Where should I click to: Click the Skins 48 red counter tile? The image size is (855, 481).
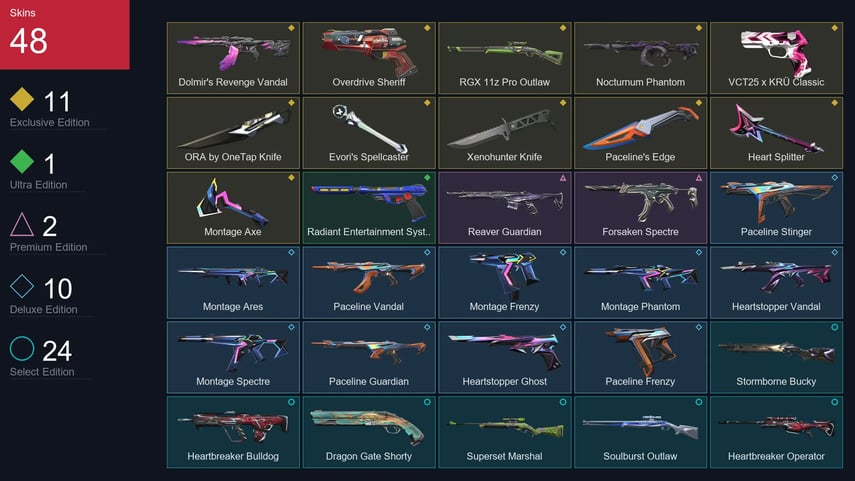pyautogui.click(x=65, y=34)
